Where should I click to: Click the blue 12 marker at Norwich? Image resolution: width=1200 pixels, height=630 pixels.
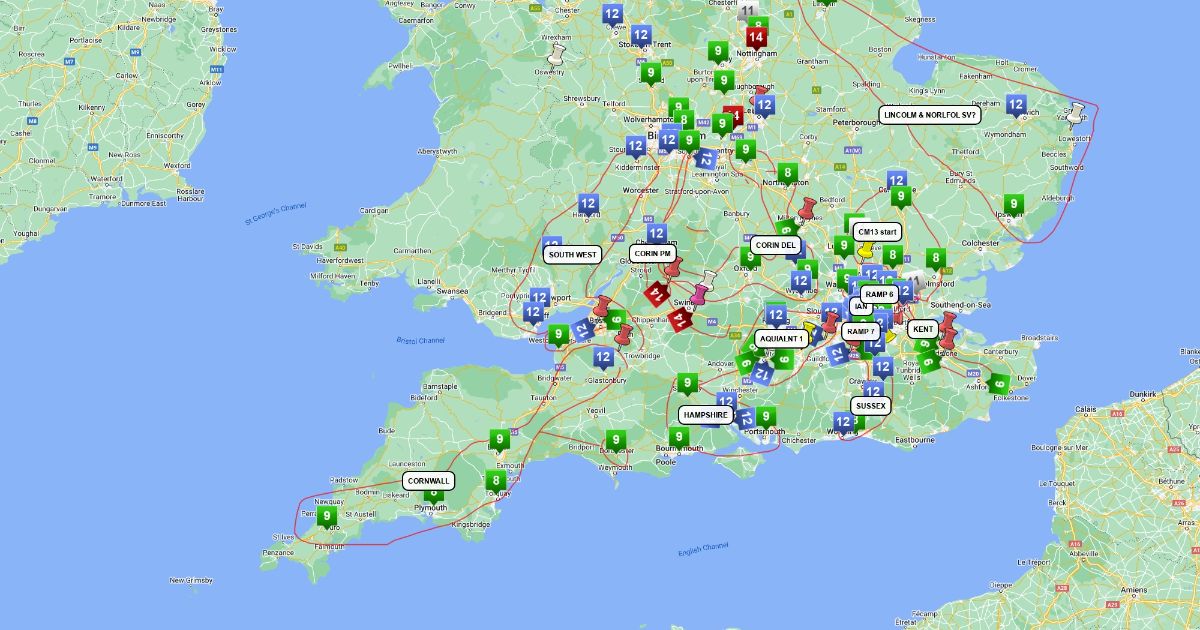click(x=1016, y=105)
